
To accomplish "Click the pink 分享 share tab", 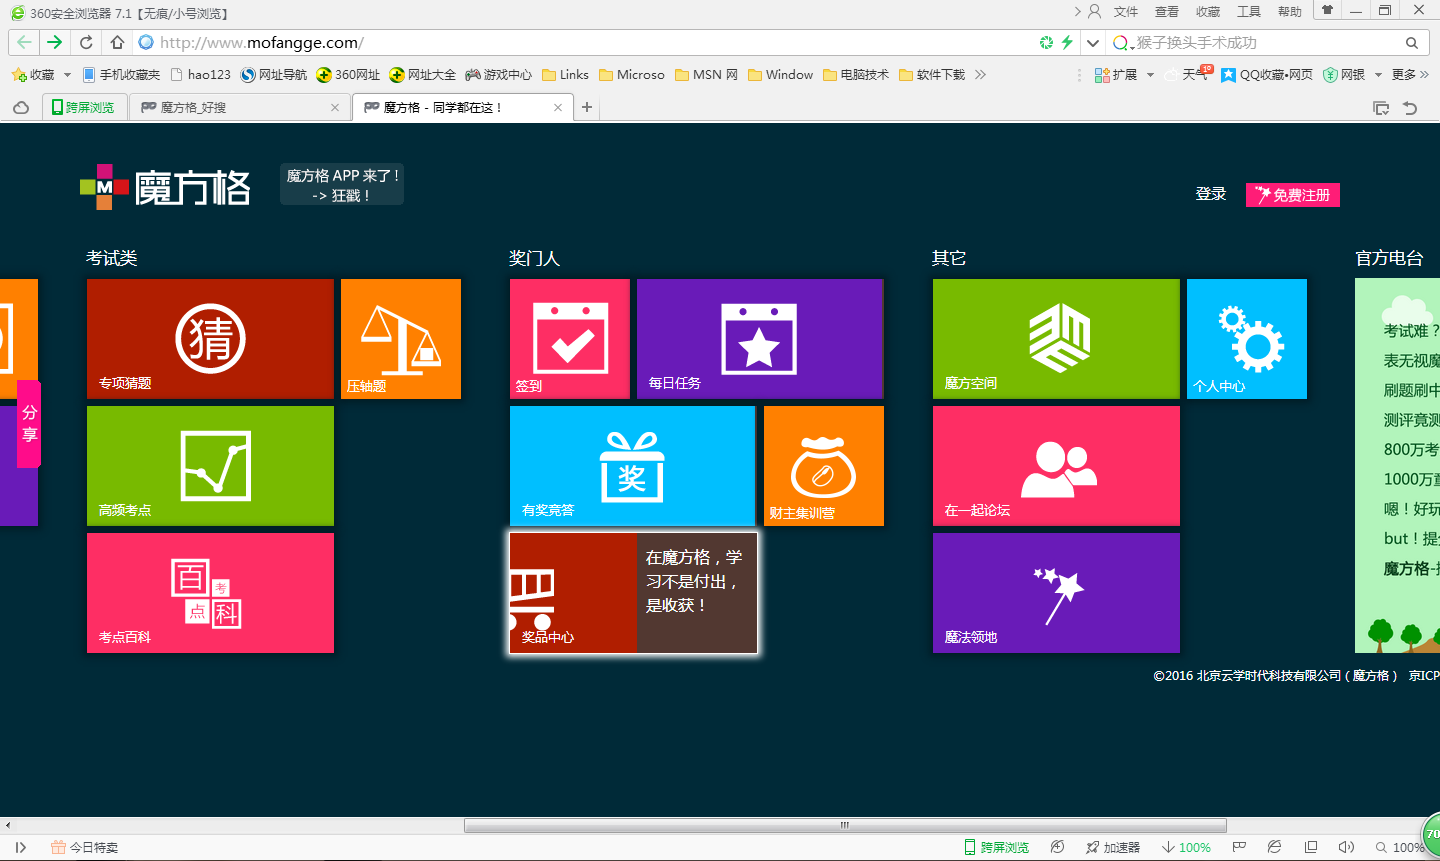I will pyautogui.click(x=29, y=423).
